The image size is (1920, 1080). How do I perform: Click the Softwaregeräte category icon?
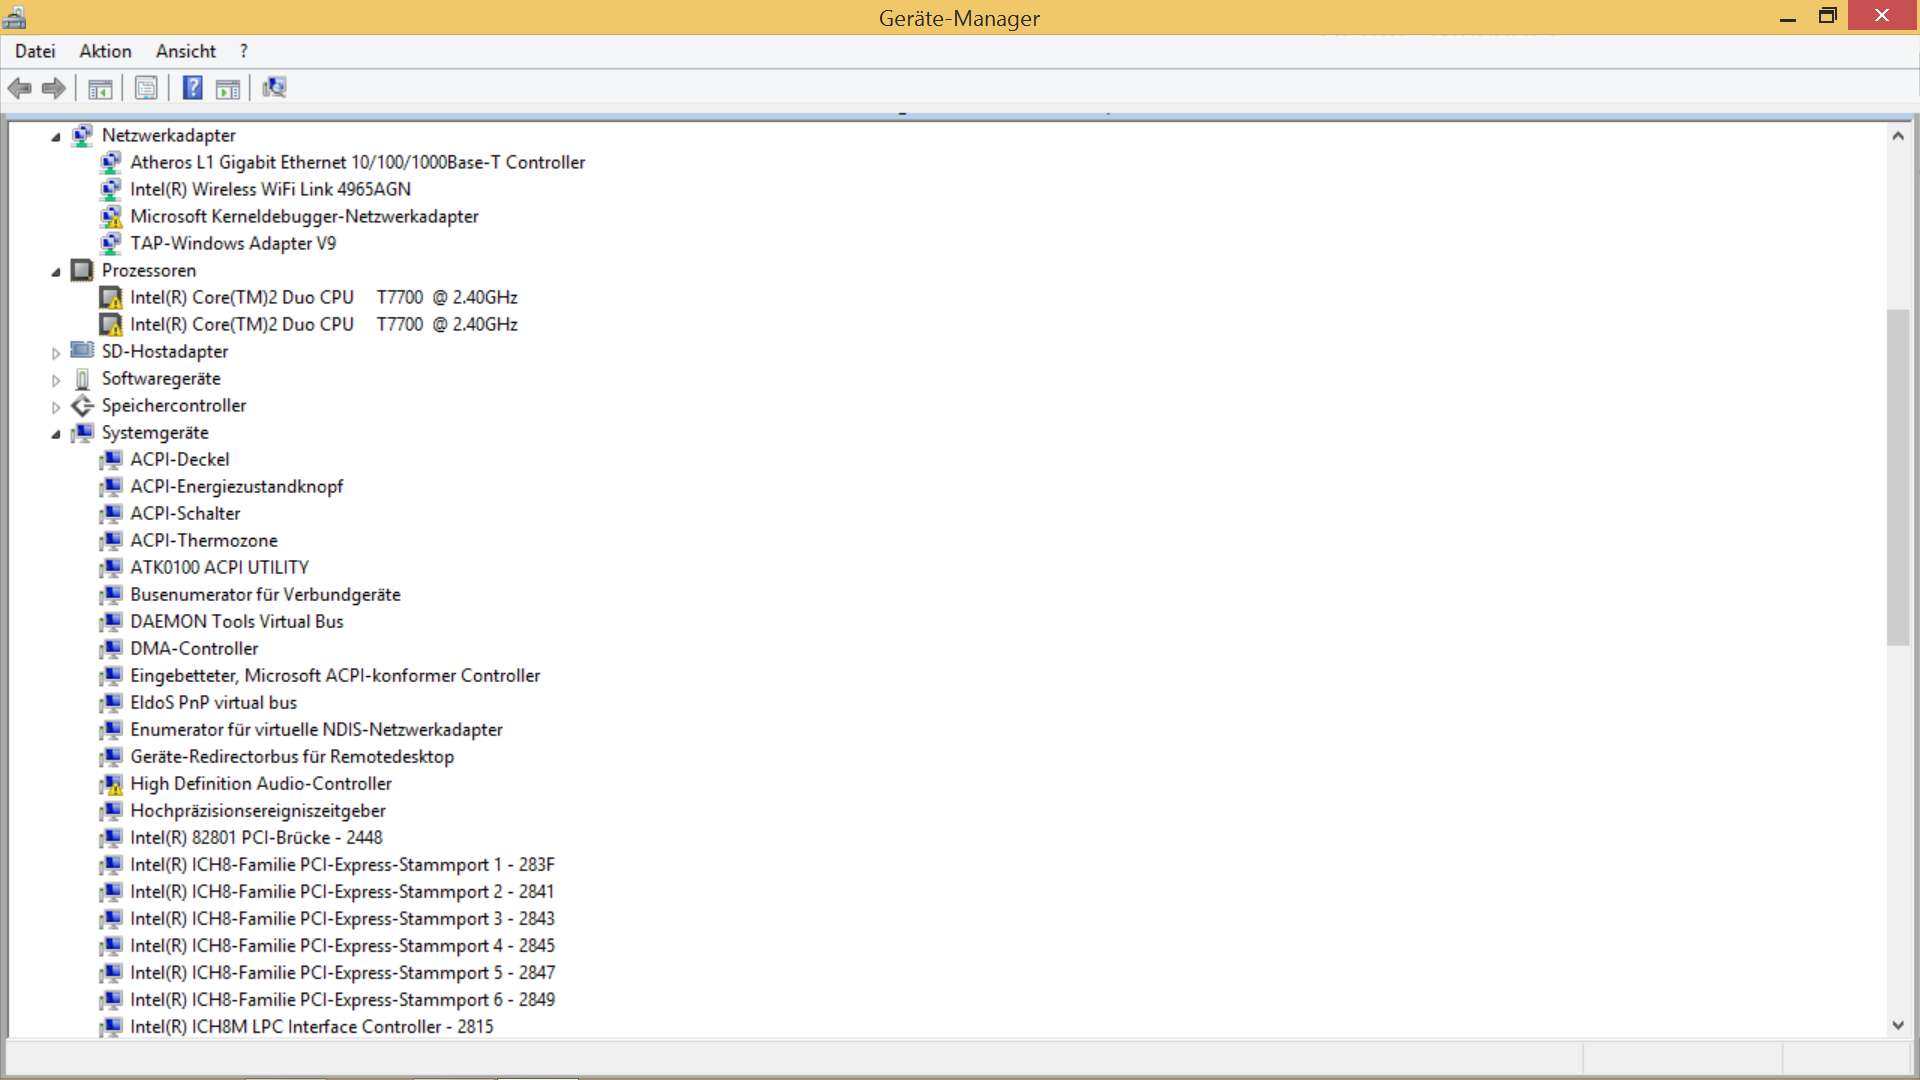click(83, 378)
